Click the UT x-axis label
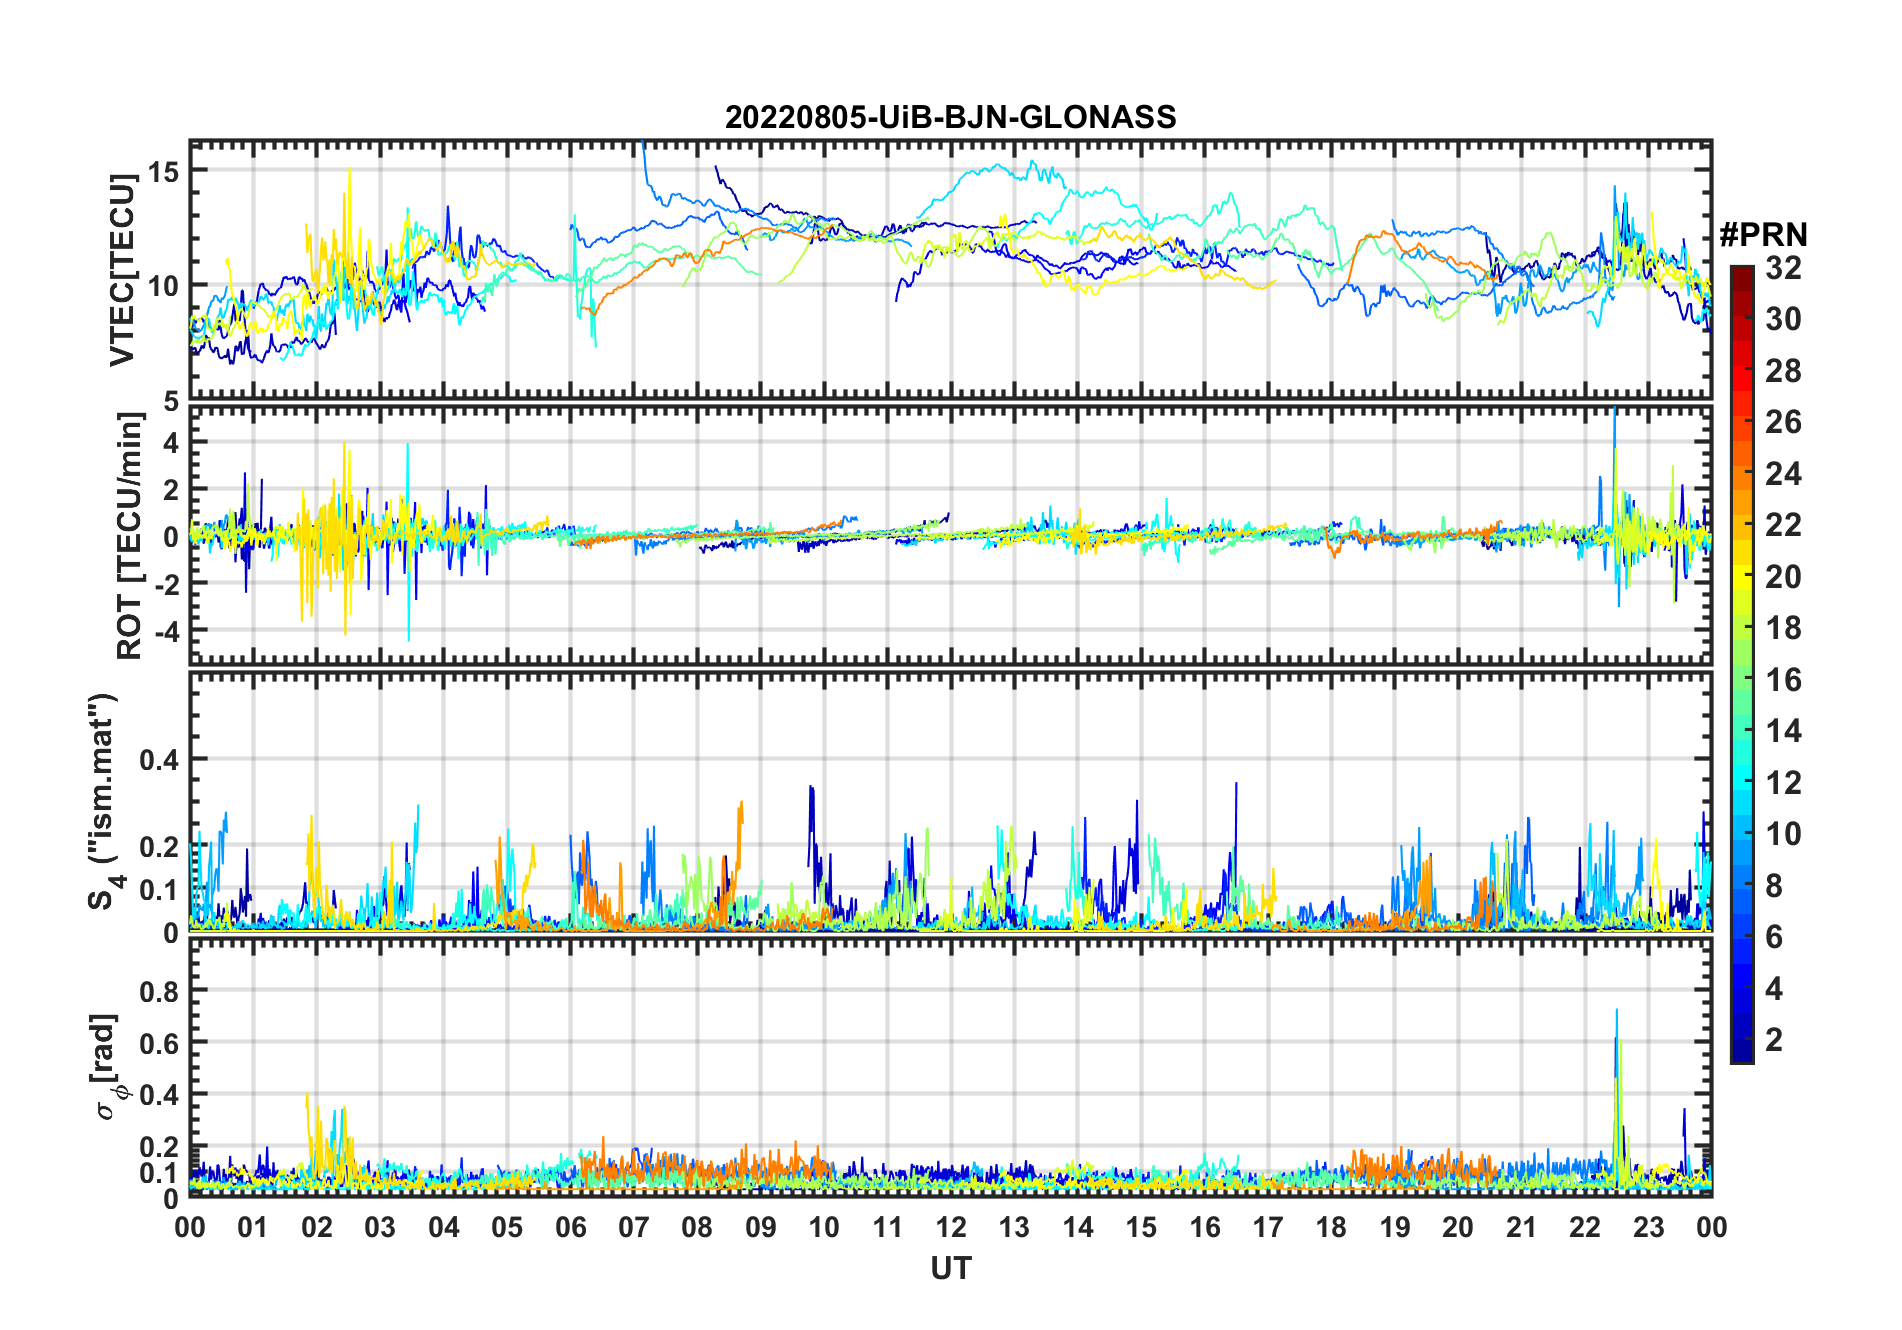Screen dimensions: 1902x1330 click(x=950, y=1269)
